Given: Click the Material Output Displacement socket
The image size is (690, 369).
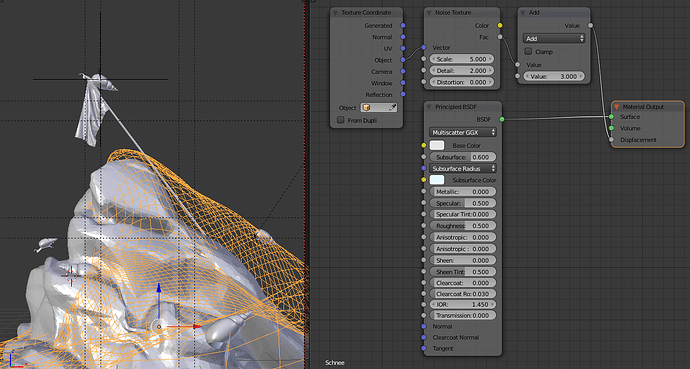Looking at the screenshot, I should (x=611, y=139).
